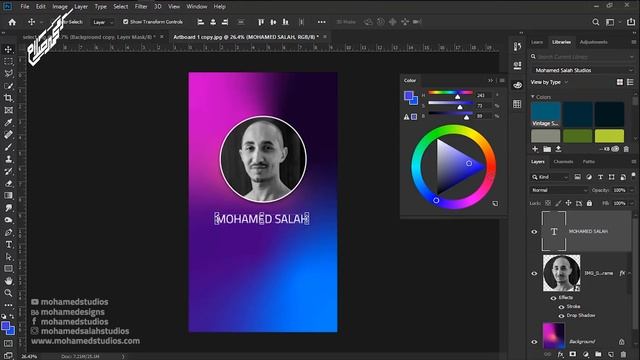Screen dimensions: 640x360
Task: Switch to the Channels tab
Action: [x=563, y=162]
